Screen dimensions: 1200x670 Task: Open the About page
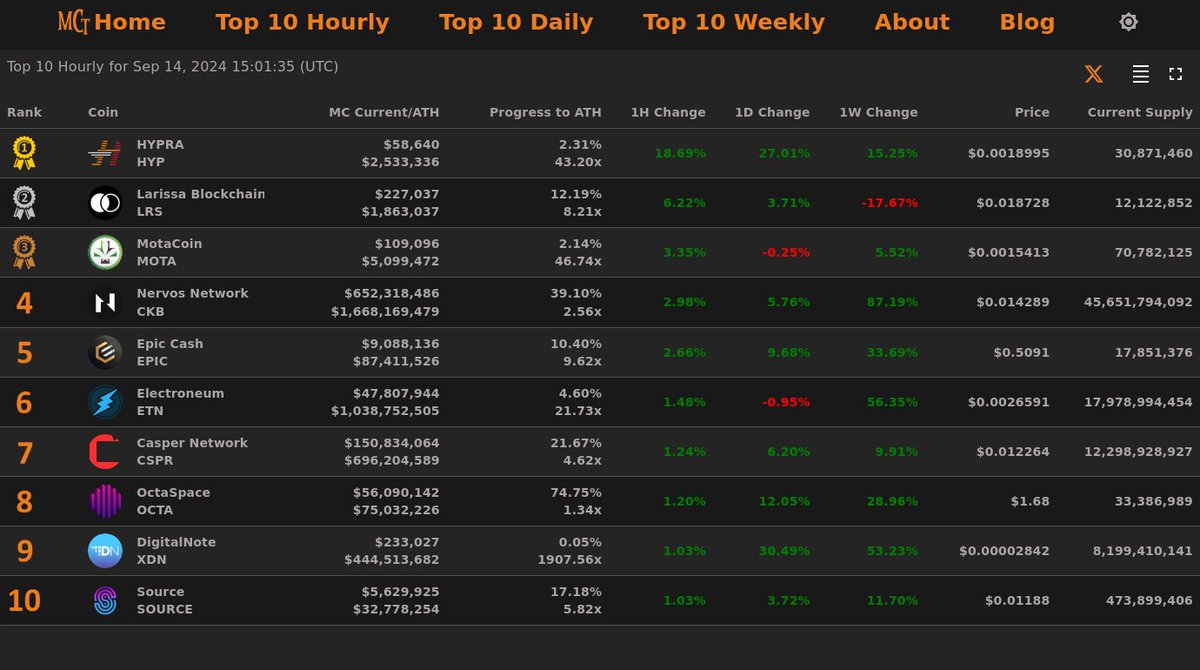(912, 22)
